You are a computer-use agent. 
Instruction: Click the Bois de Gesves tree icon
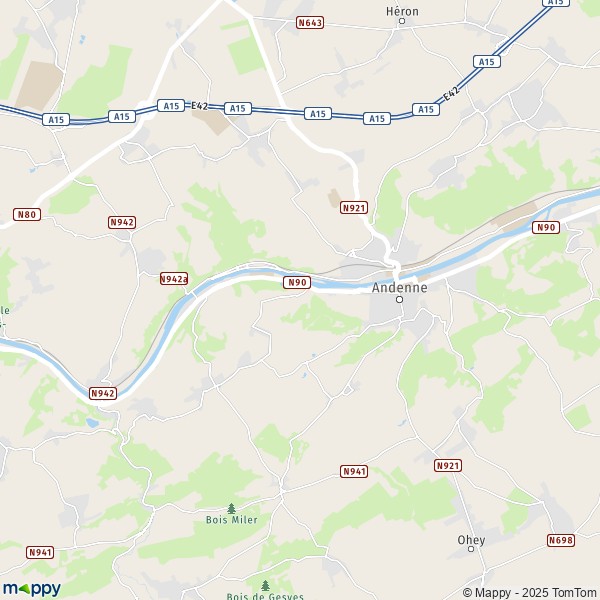point(265,585)
